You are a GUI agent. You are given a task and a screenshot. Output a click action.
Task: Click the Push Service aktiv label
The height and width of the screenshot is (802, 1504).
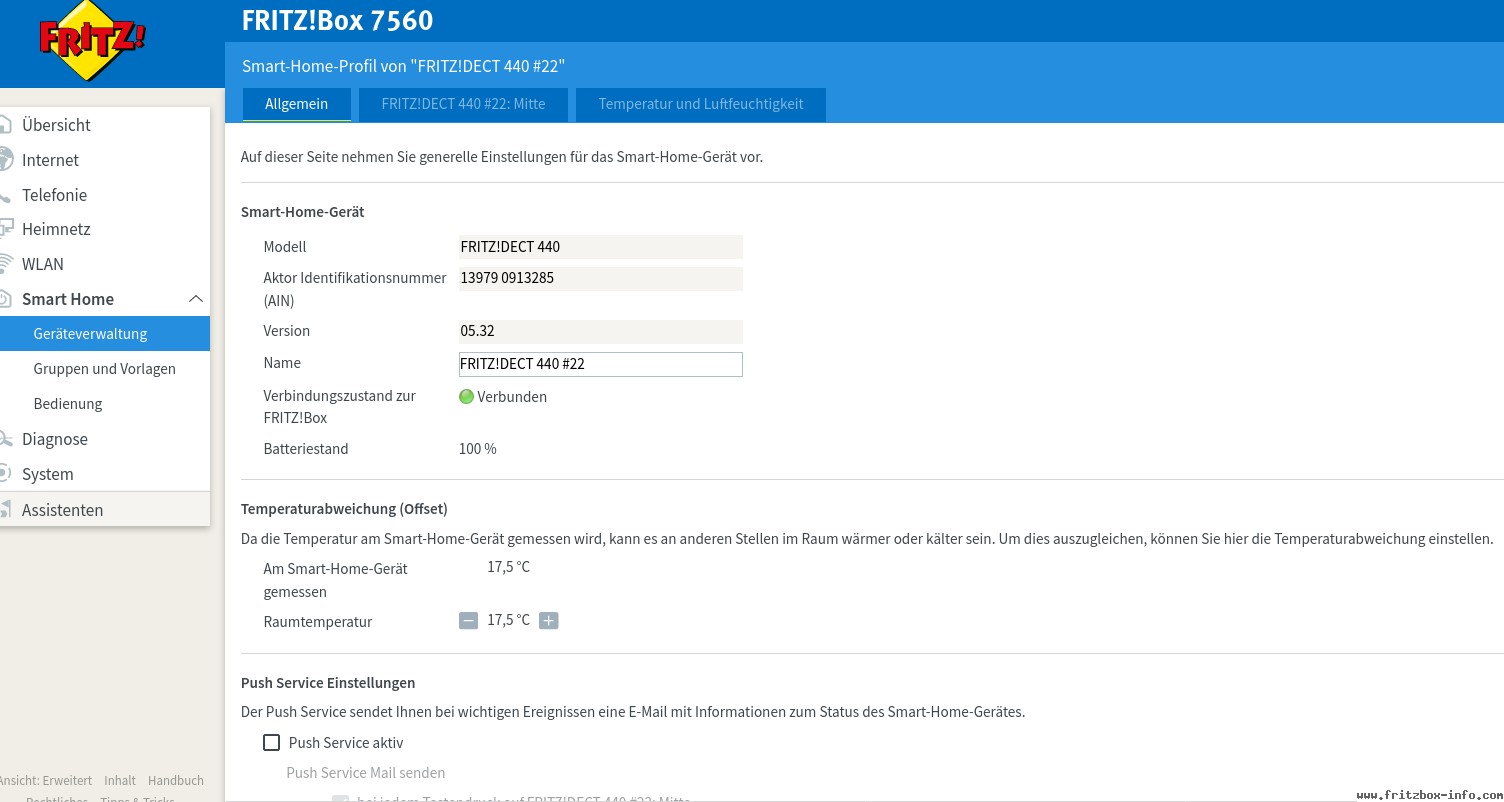coord(346,743)
